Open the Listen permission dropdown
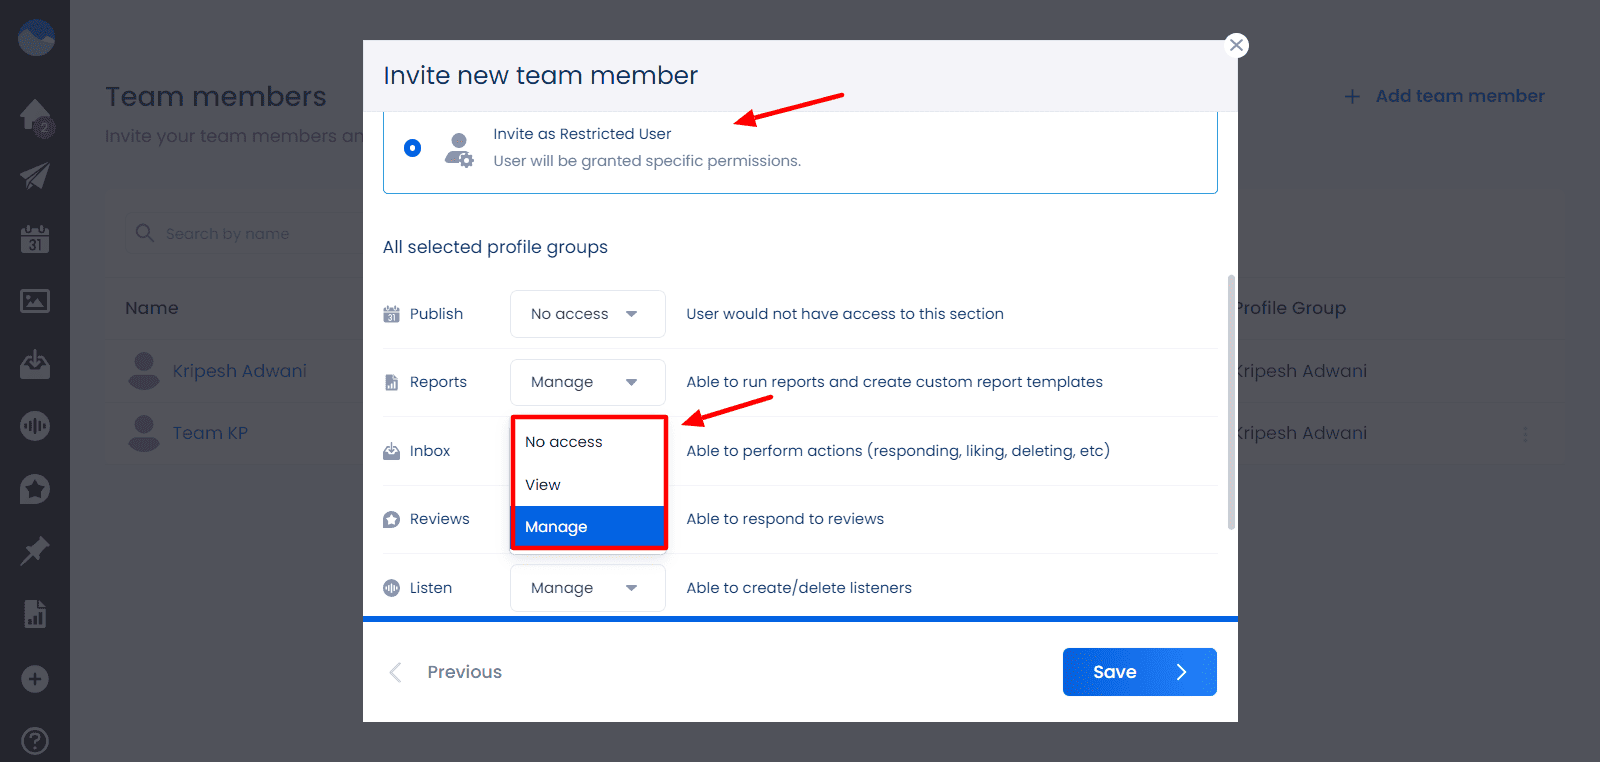The image size is (1600, 762). point(587,588)
